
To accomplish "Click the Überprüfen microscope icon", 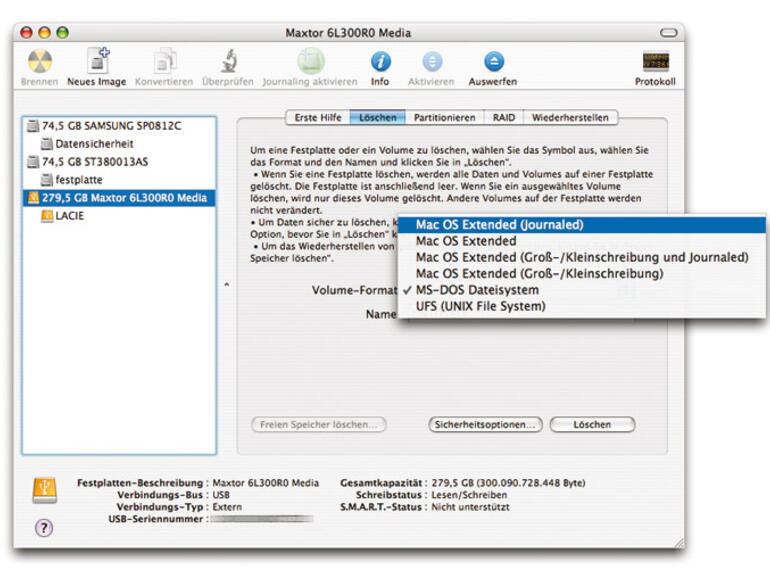I will [x=228, y=61].
